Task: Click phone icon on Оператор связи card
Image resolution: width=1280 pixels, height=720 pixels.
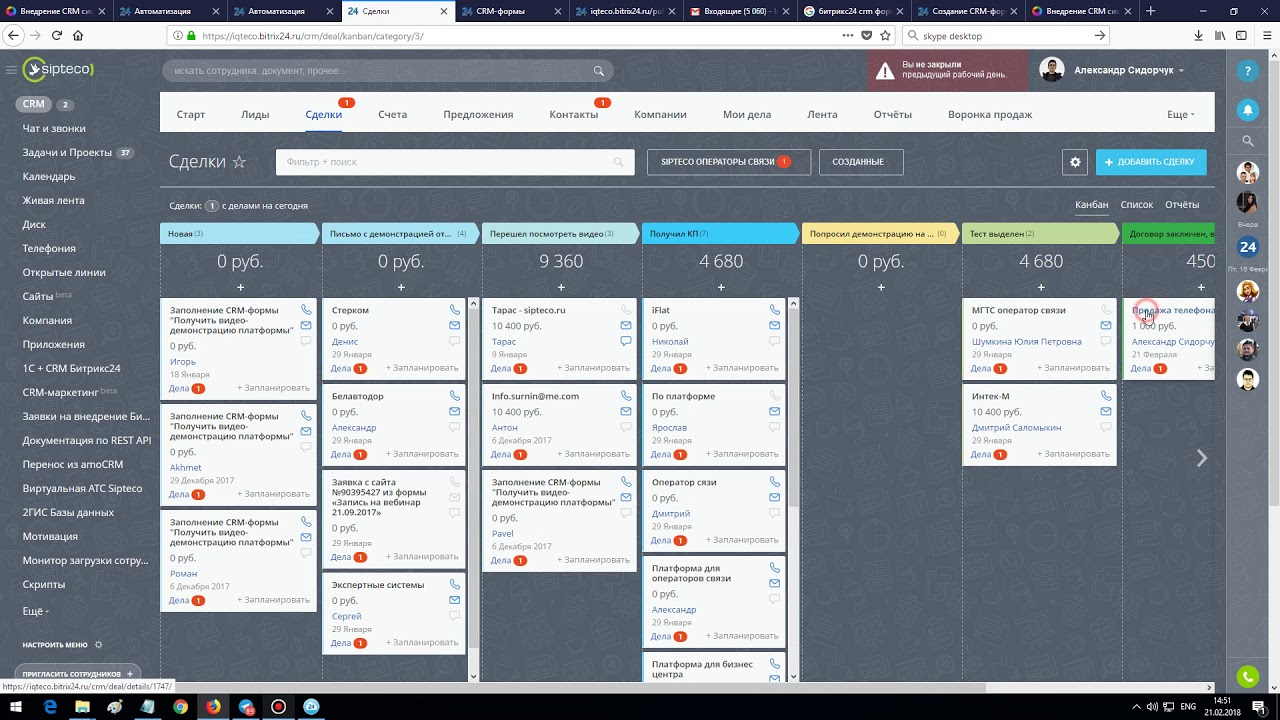Action: (x=774, y=482)
